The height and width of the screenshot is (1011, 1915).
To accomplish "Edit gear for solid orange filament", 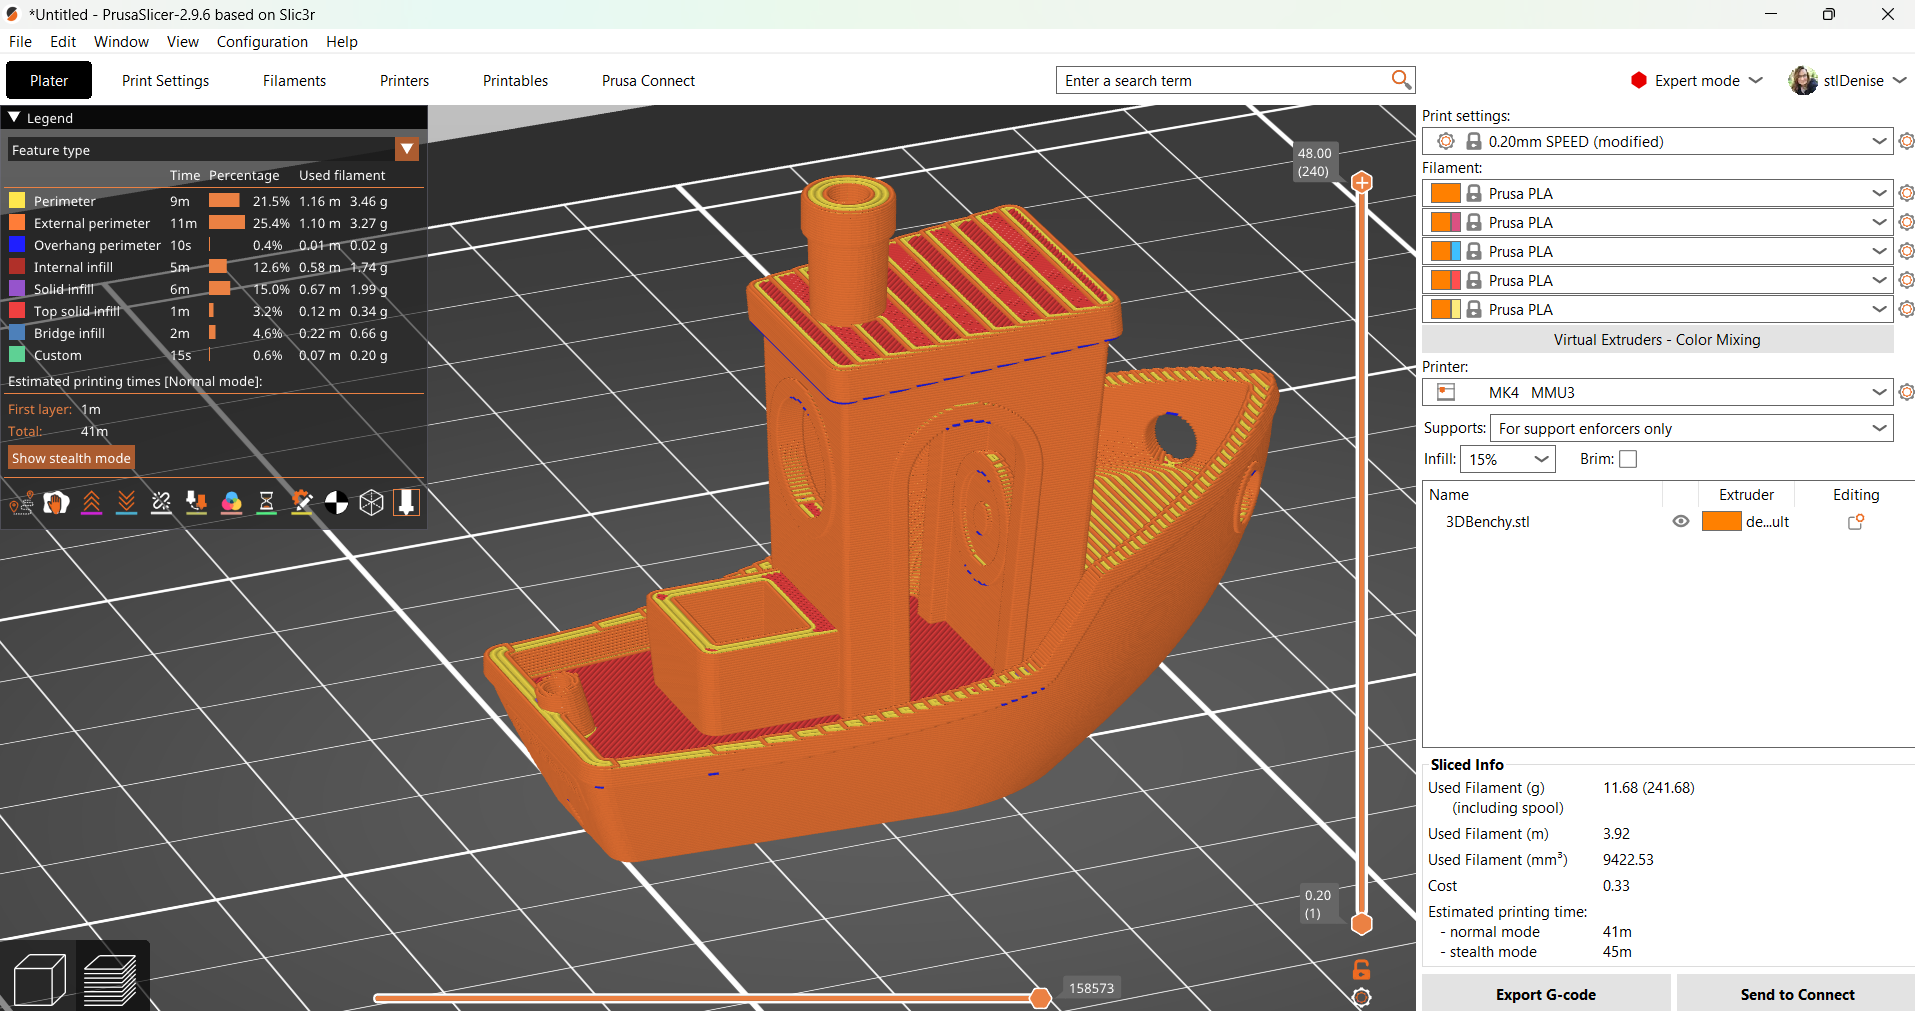I will point(1906,193).
